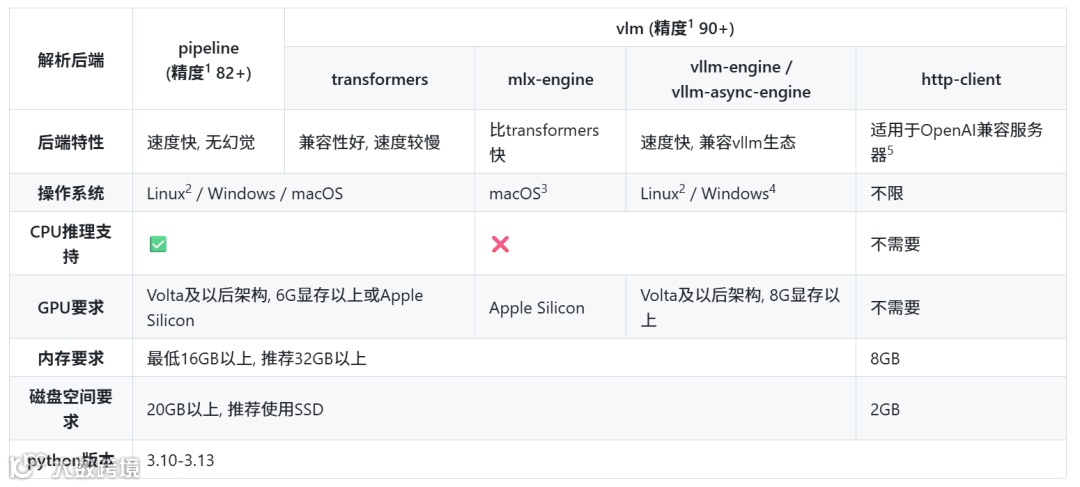
Task: Click the pipeline column header
Action: 208,61
